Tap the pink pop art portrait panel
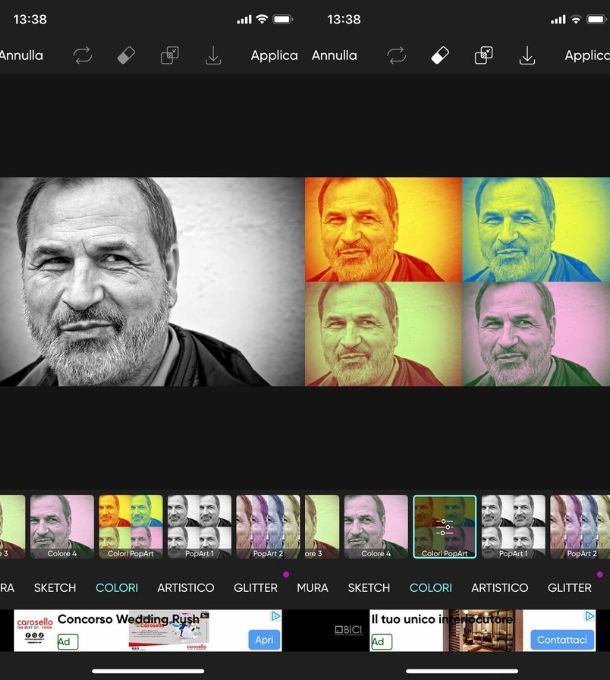 click(536, 334)
